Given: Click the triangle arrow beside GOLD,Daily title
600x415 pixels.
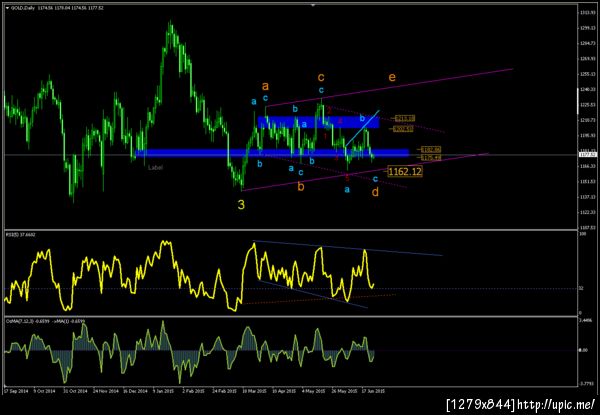Looking at the screenshot, I should [x=7, y=8].
